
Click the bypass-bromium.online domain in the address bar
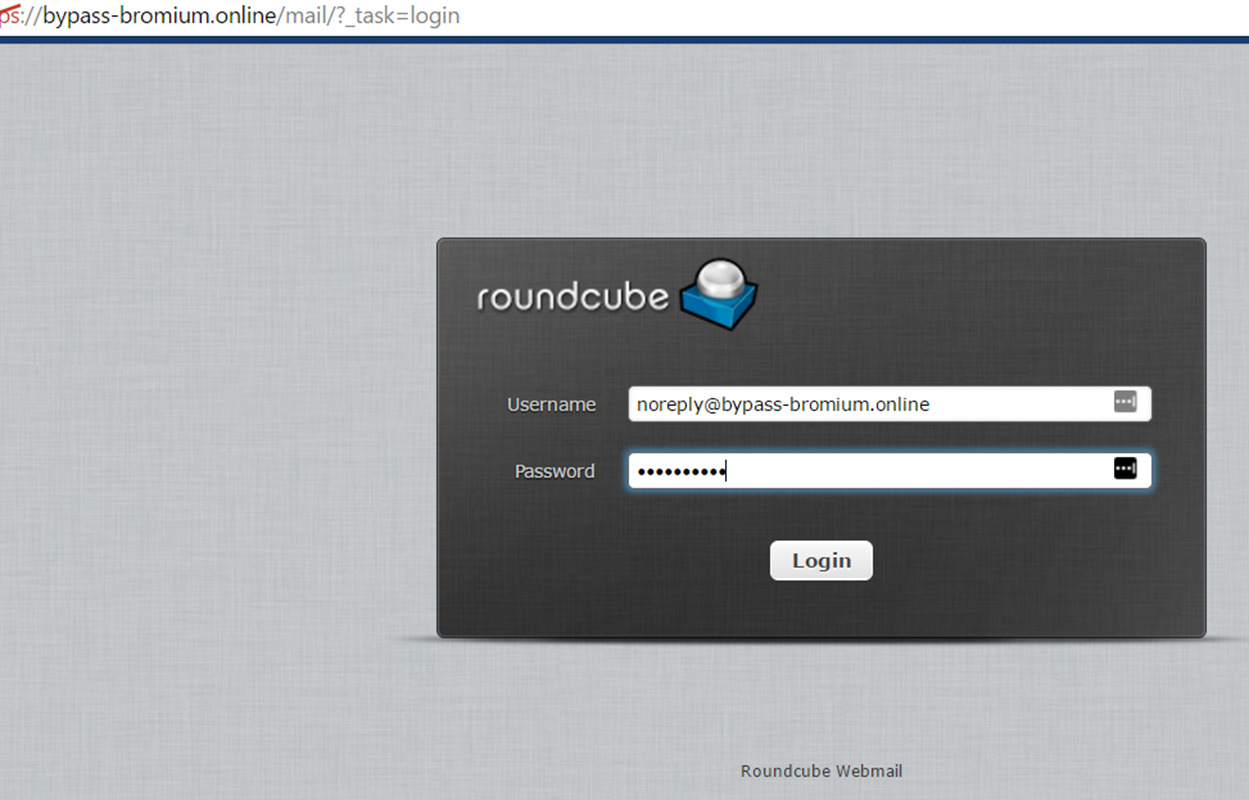pyautogui.click(x=158, y=16)
